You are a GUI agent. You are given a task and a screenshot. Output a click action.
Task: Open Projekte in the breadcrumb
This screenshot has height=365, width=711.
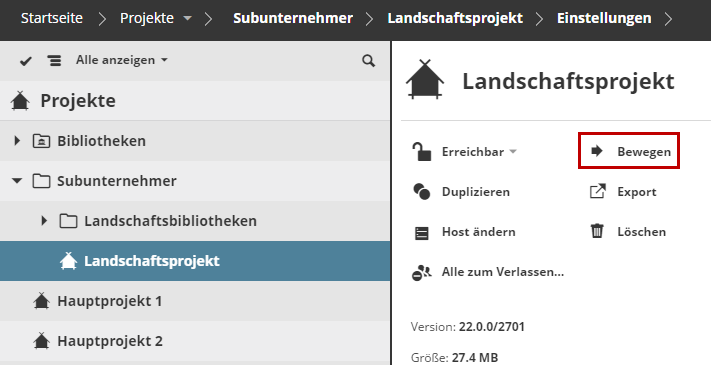[146, 18]
